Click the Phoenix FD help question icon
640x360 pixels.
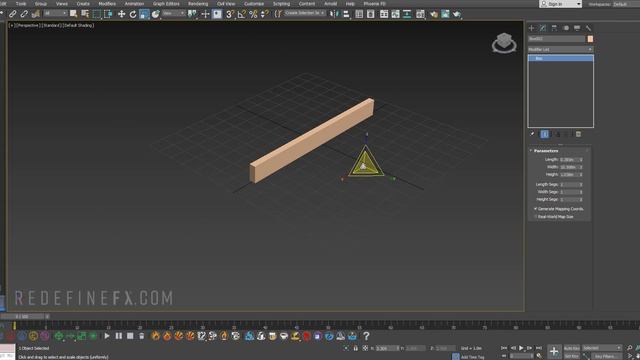point(366,336)
